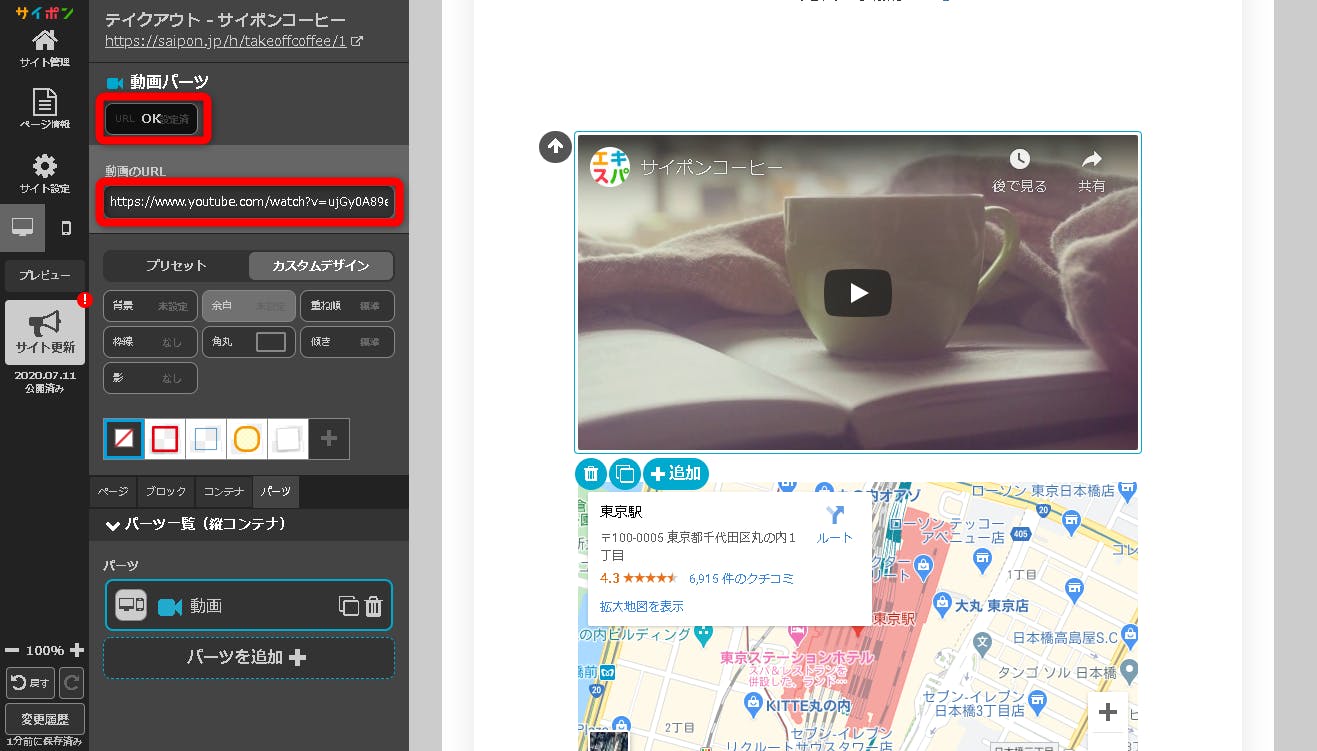Select the orange rounded design swatch

(246, 439)
